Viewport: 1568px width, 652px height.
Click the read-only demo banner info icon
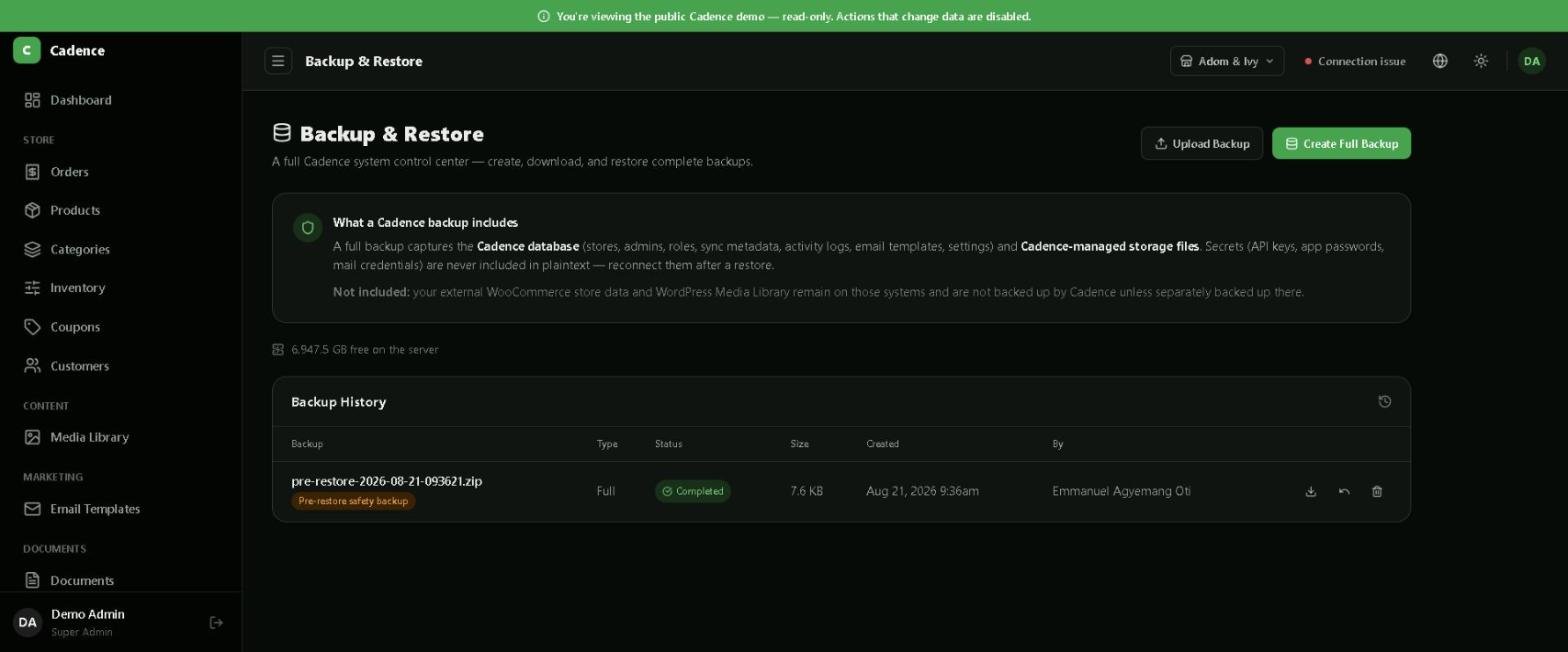(x=544, y=16)
